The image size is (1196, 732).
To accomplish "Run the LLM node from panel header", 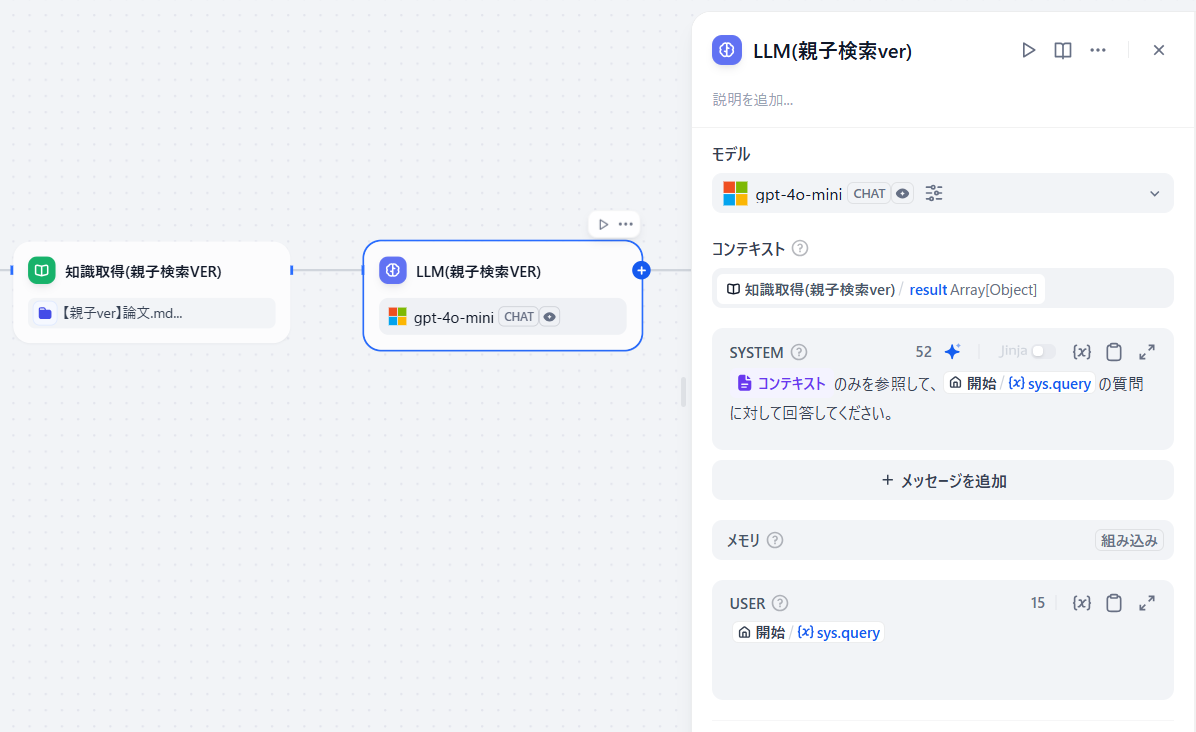I will 1028,50.
